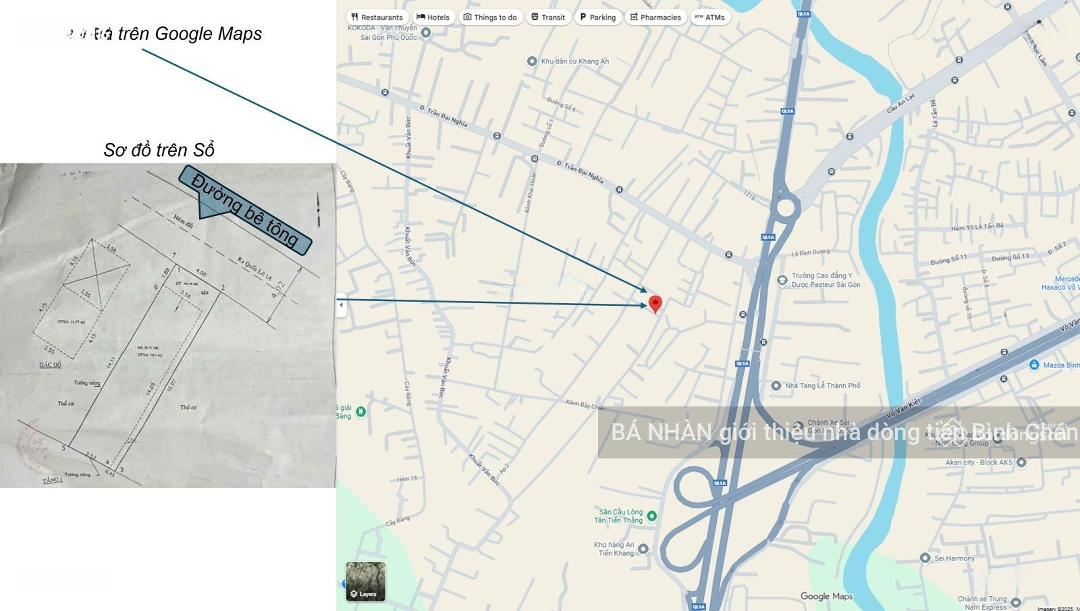Screen dimensions: 1080x611
Task: Click the Google Maps logo
Action: pos(828,597)
